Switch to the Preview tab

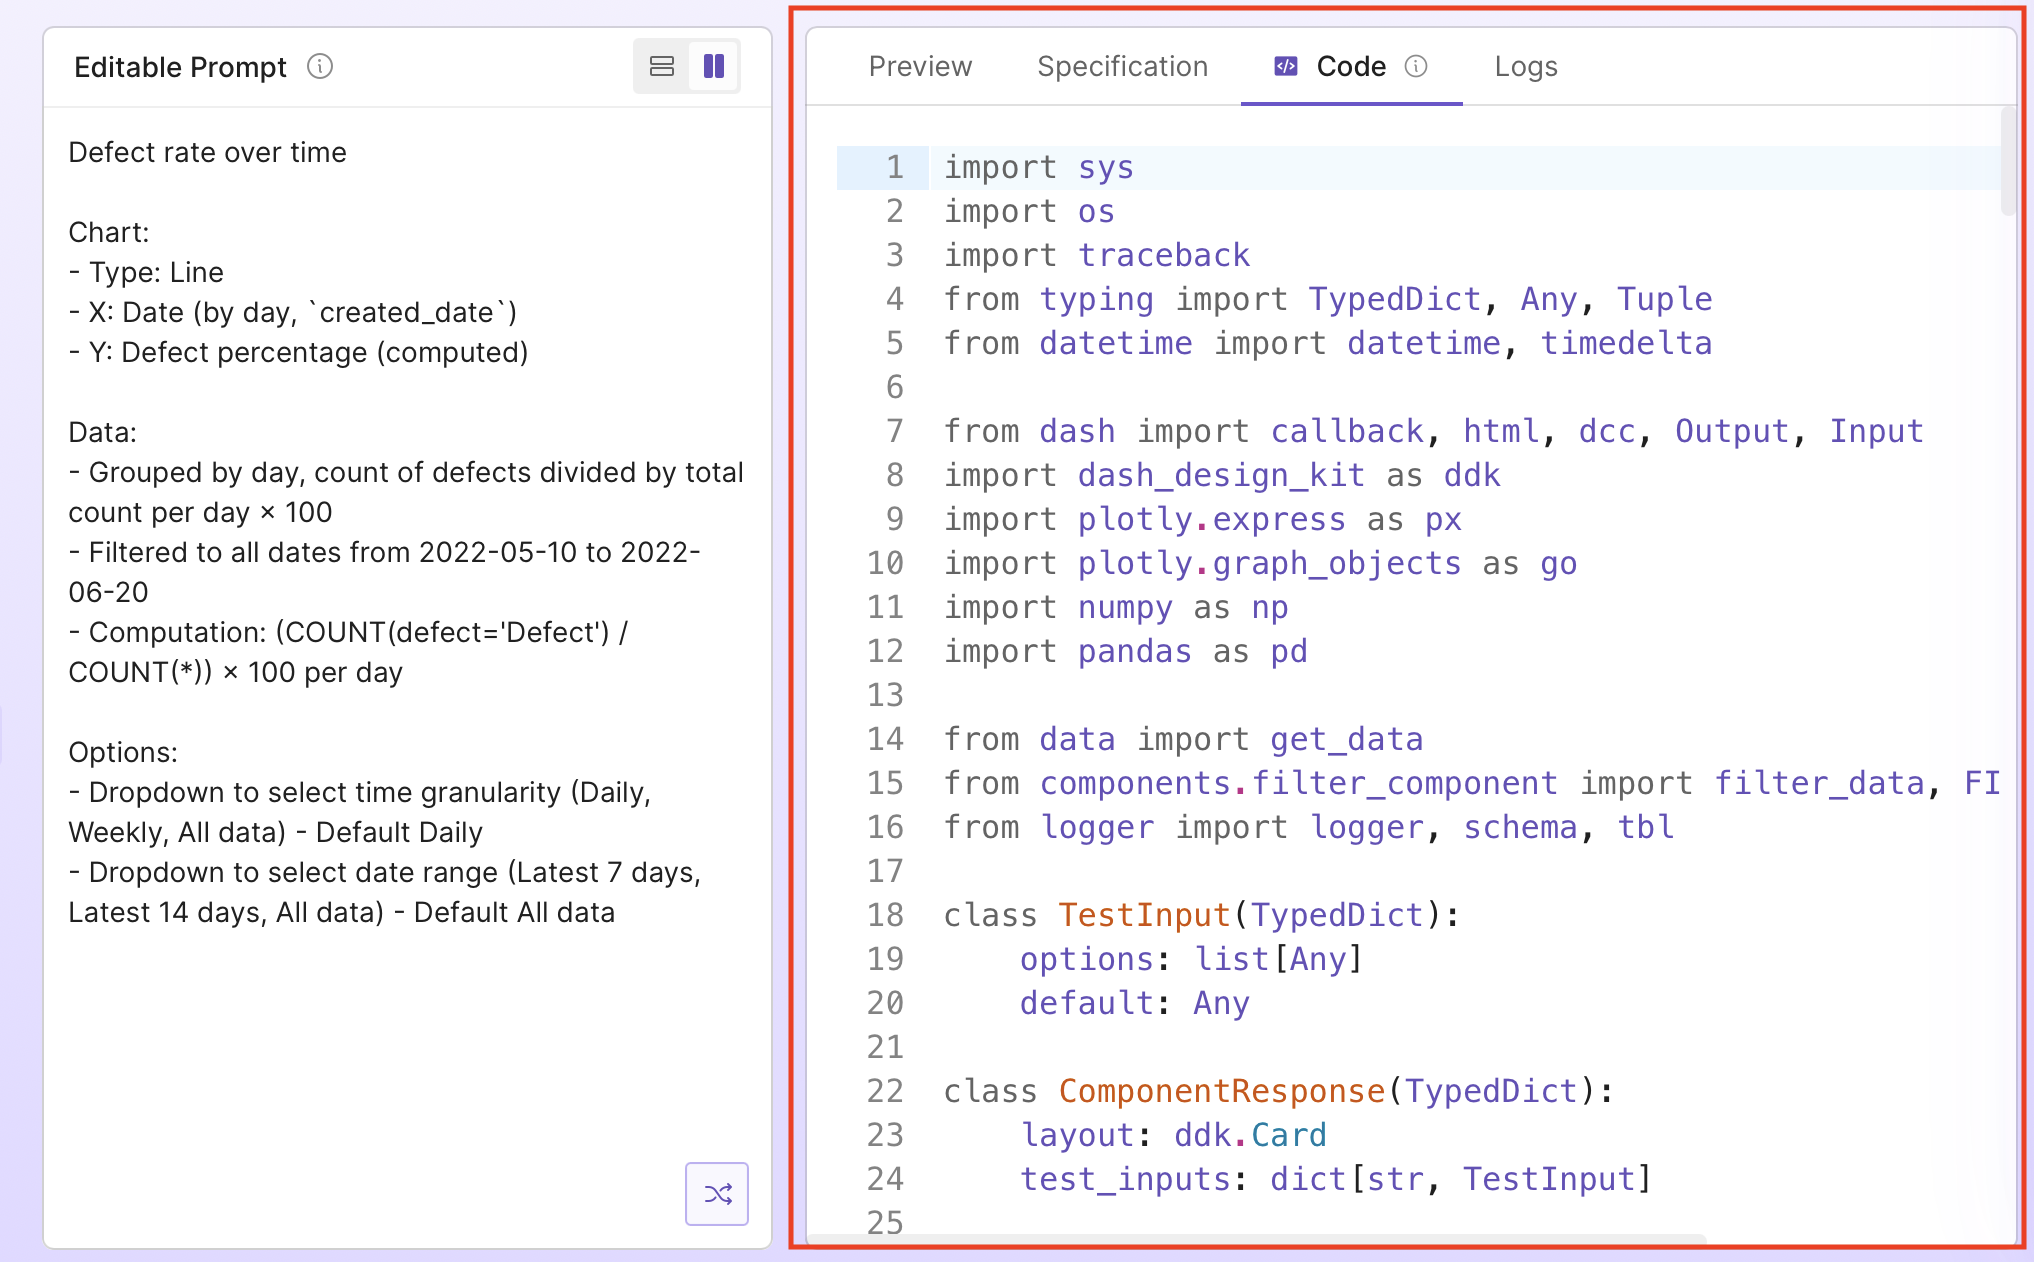click(919, 66)
